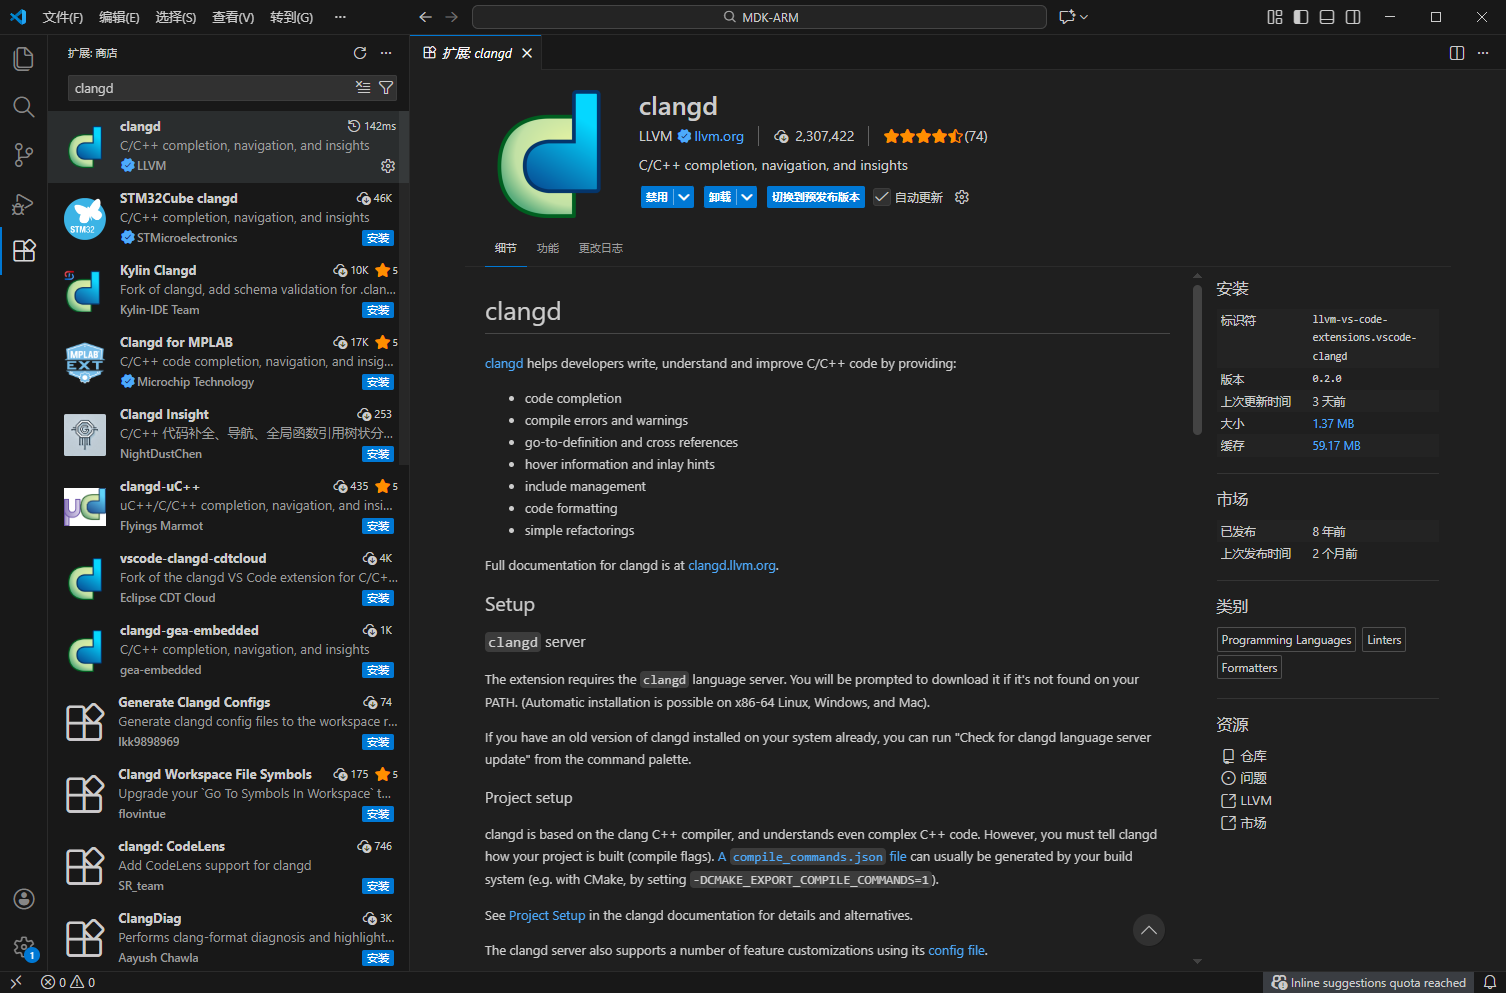Type in the extensions search box
Viewport: 1506px width, 993px height.
200,88
